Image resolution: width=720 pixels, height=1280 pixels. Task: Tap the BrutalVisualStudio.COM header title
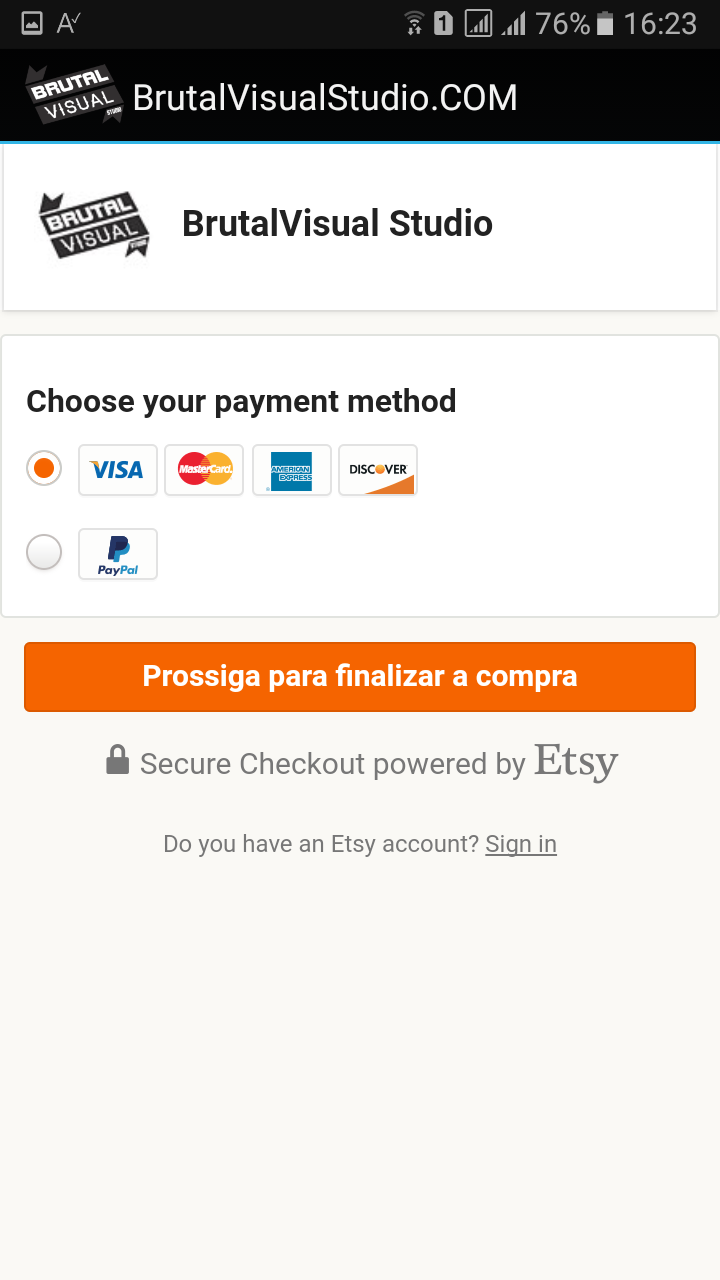click(x=325, y=98)
